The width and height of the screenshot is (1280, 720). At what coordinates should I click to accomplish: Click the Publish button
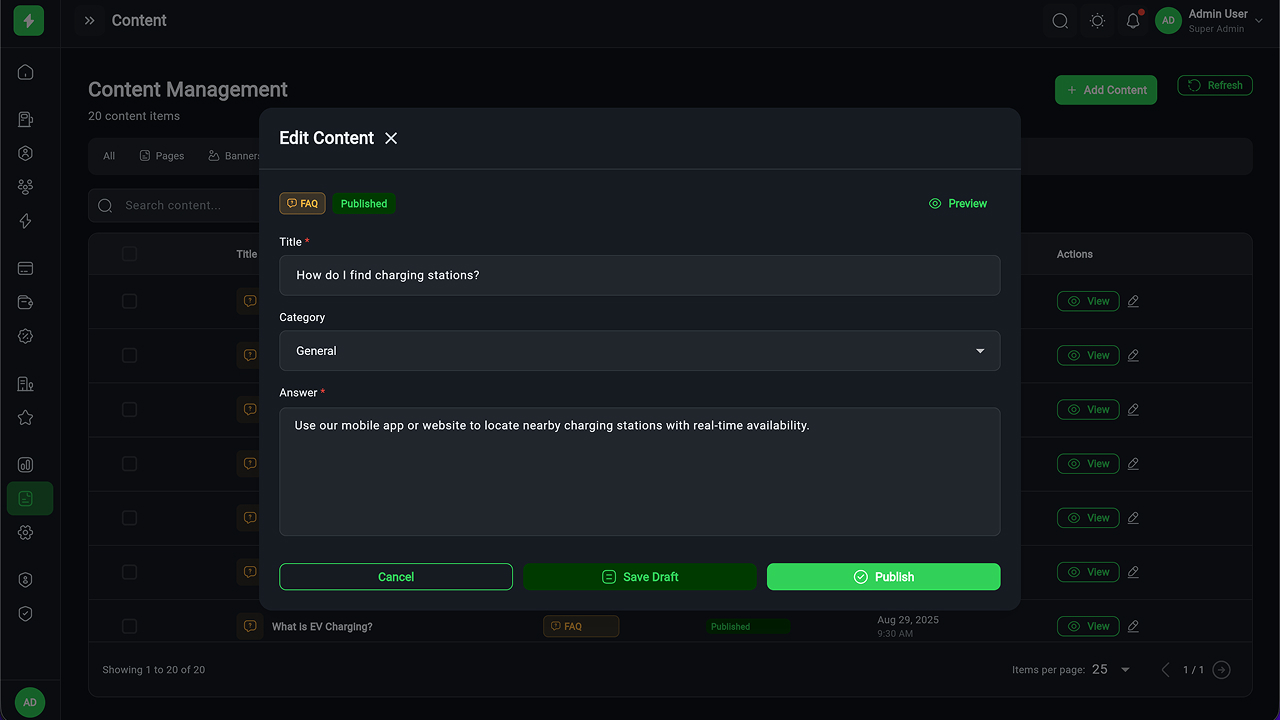[x=883, y=577]
